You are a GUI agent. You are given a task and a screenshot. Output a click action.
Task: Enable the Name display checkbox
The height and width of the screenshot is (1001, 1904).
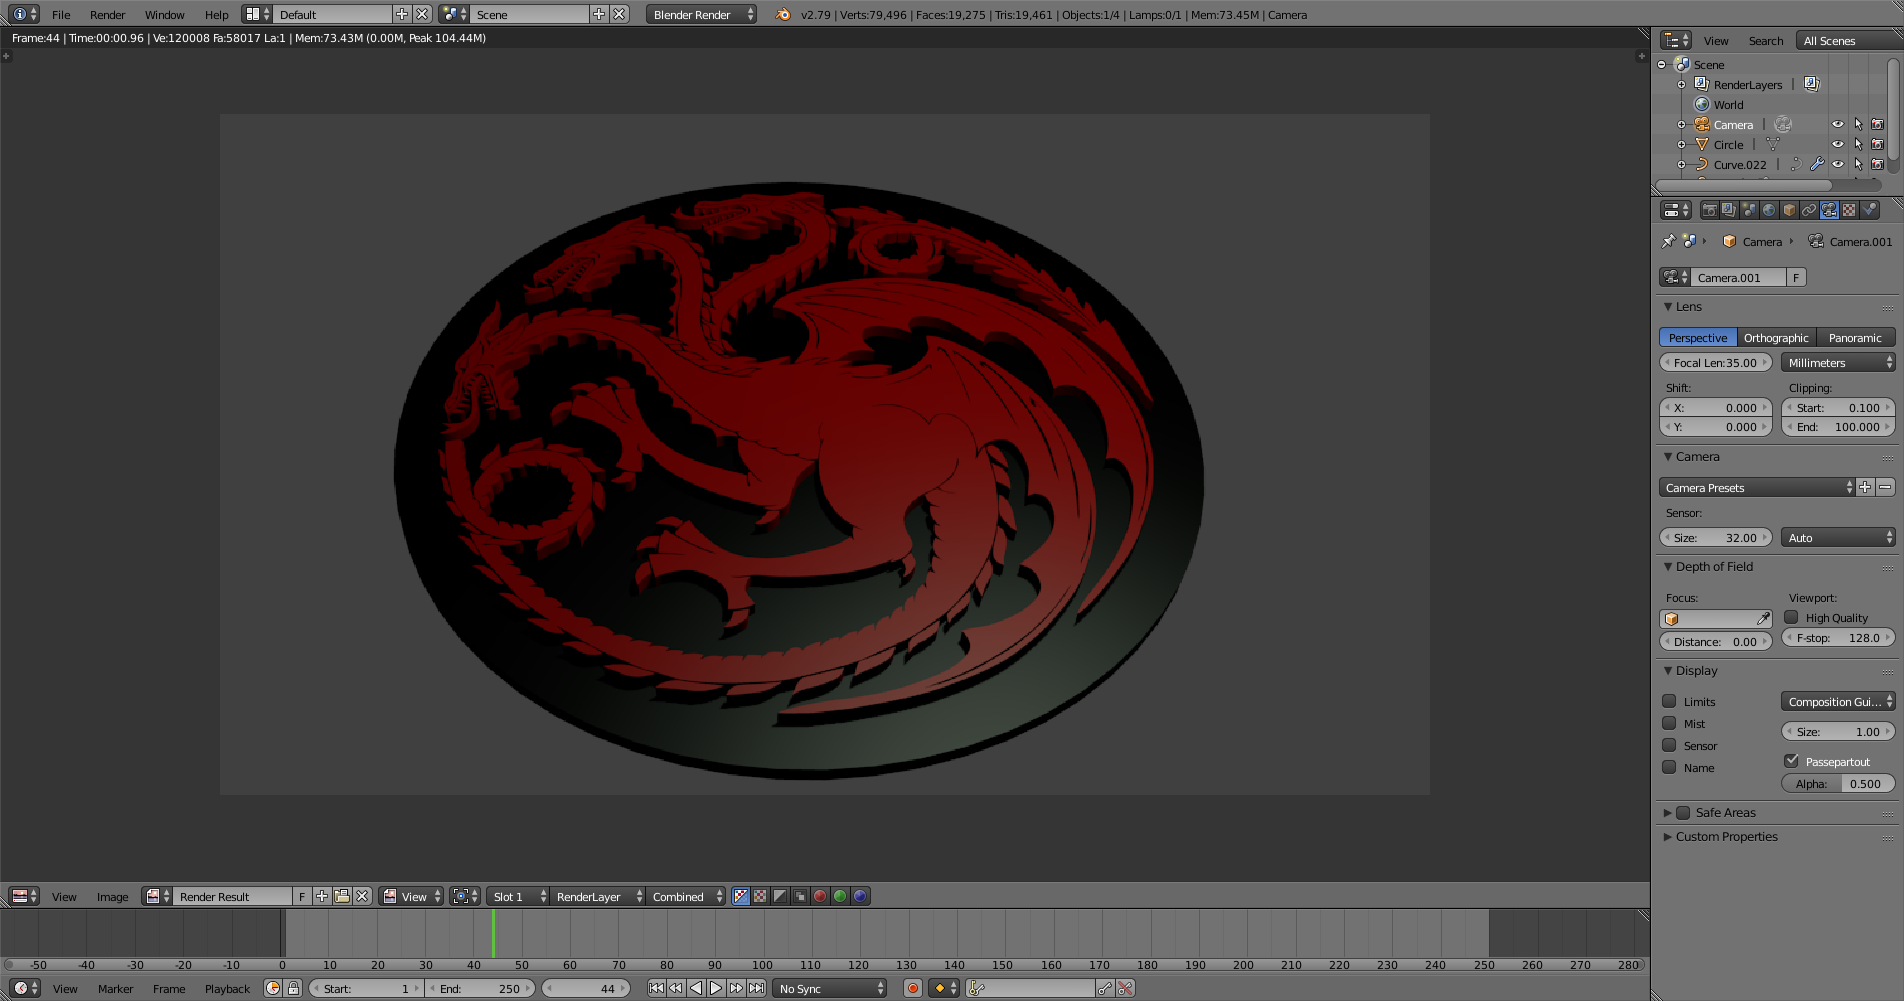(1669, 767)
